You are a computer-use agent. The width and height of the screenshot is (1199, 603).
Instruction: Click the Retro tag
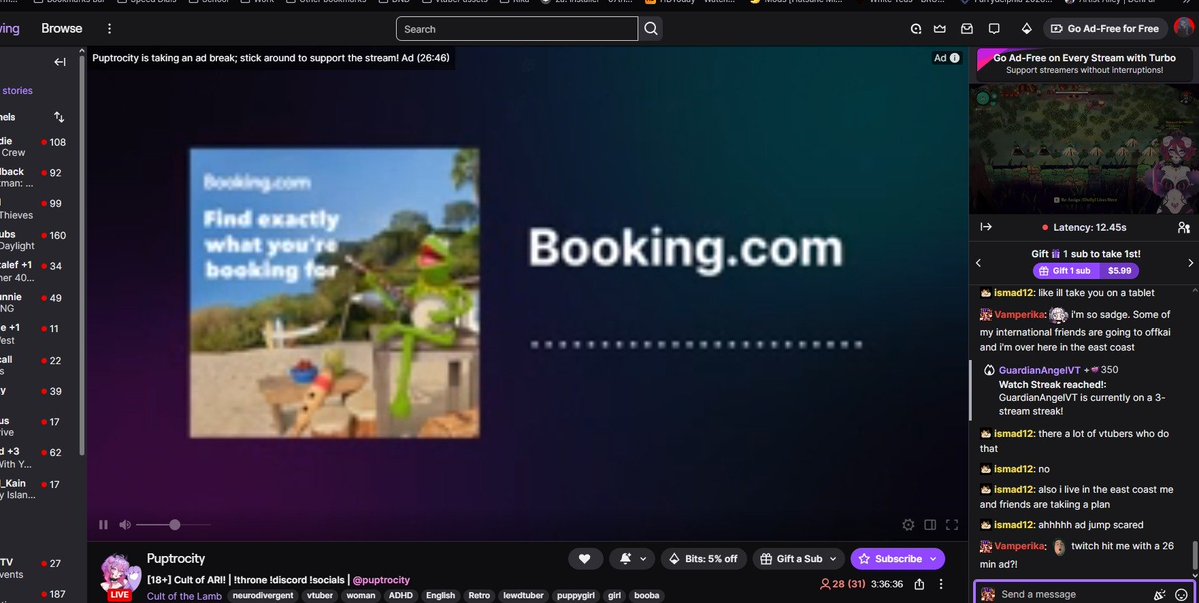pos(479,595)
